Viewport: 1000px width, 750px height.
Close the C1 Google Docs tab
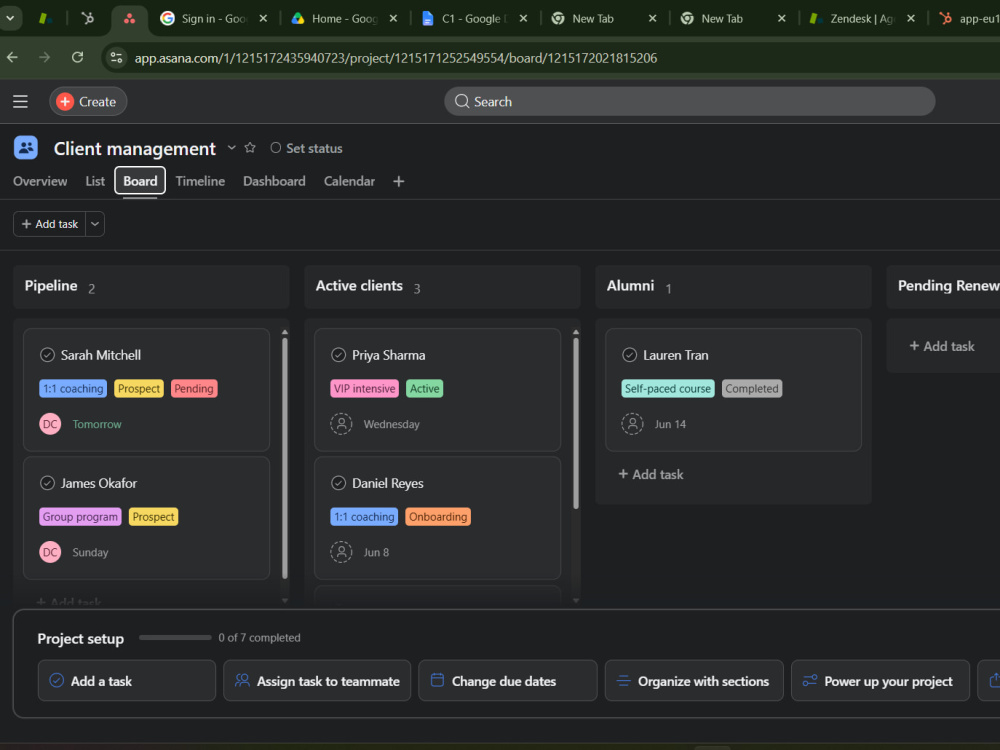pyautogui.click(x=523, y=18)
